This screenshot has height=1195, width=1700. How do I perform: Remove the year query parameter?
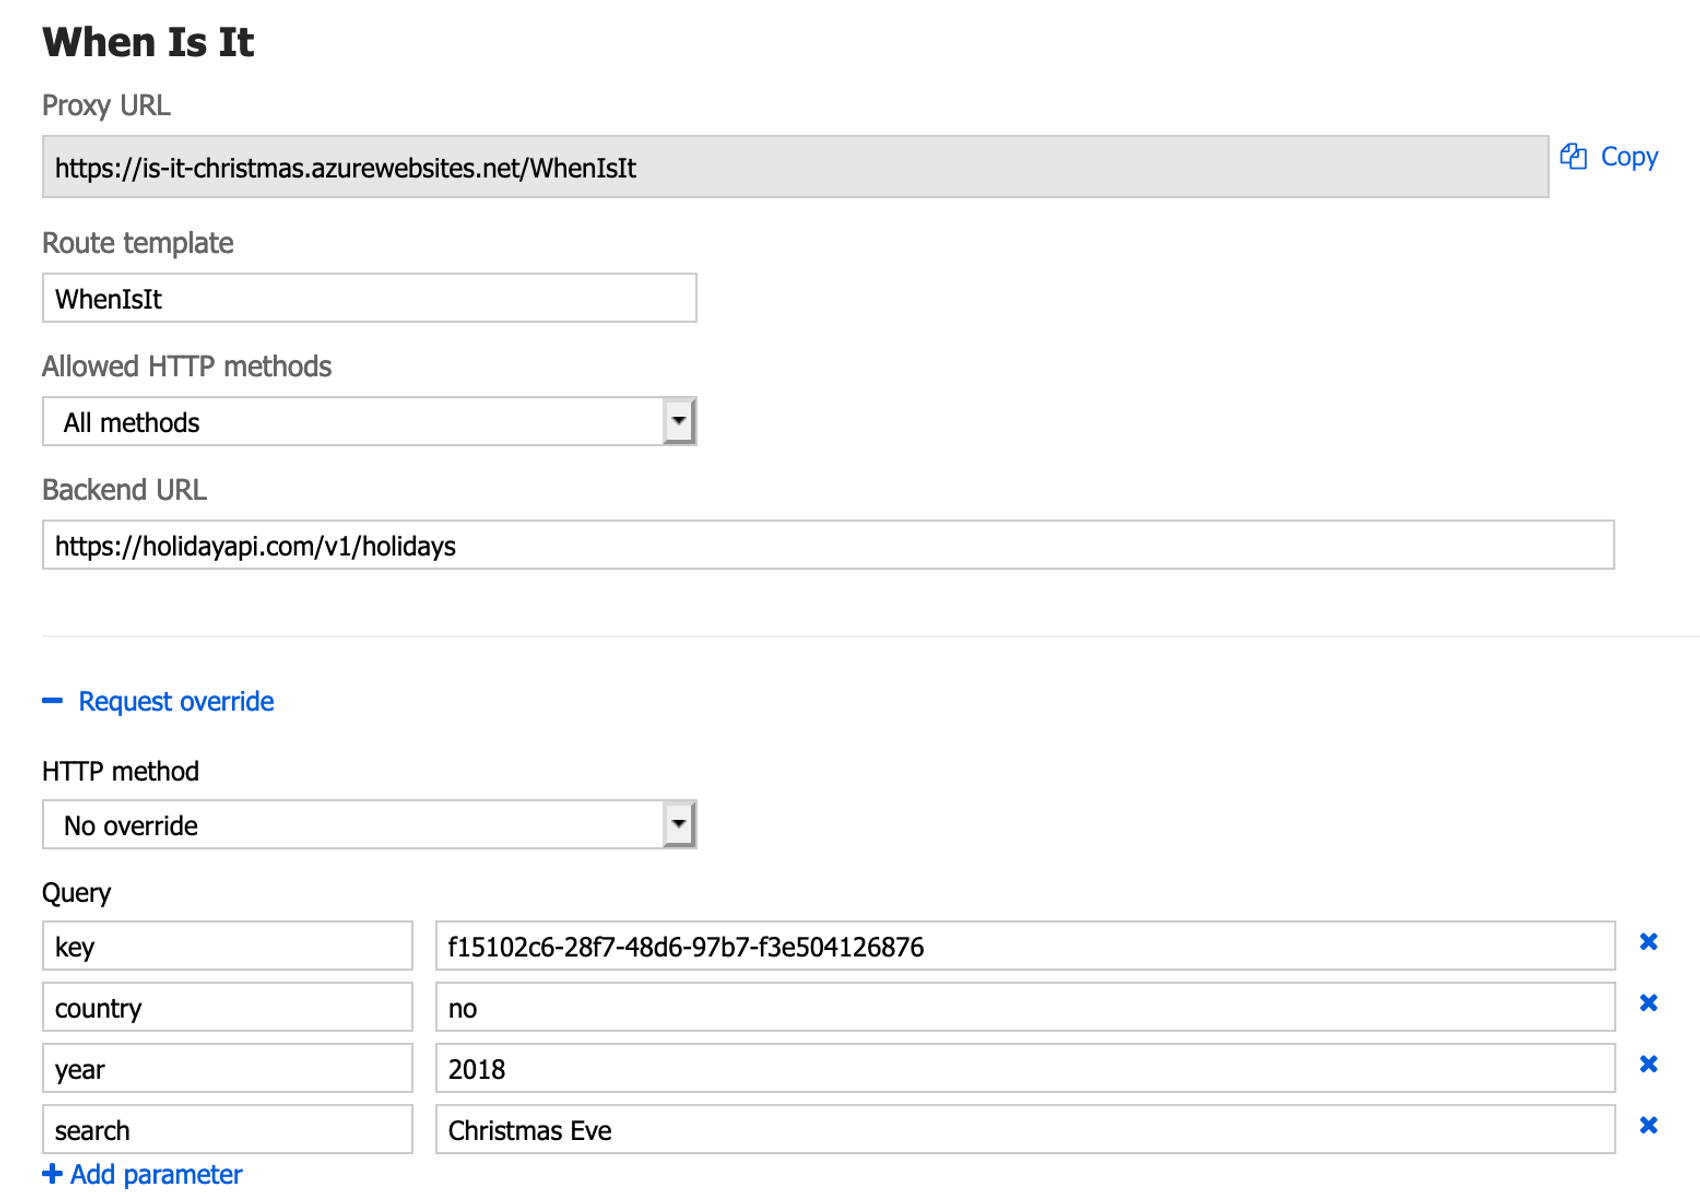point(1648,1064)
